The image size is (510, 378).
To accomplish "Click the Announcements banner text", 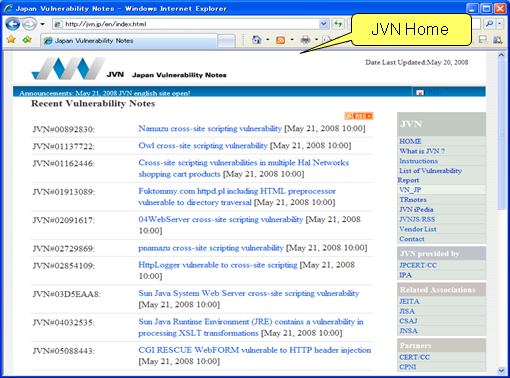I will tap(105, 93).
